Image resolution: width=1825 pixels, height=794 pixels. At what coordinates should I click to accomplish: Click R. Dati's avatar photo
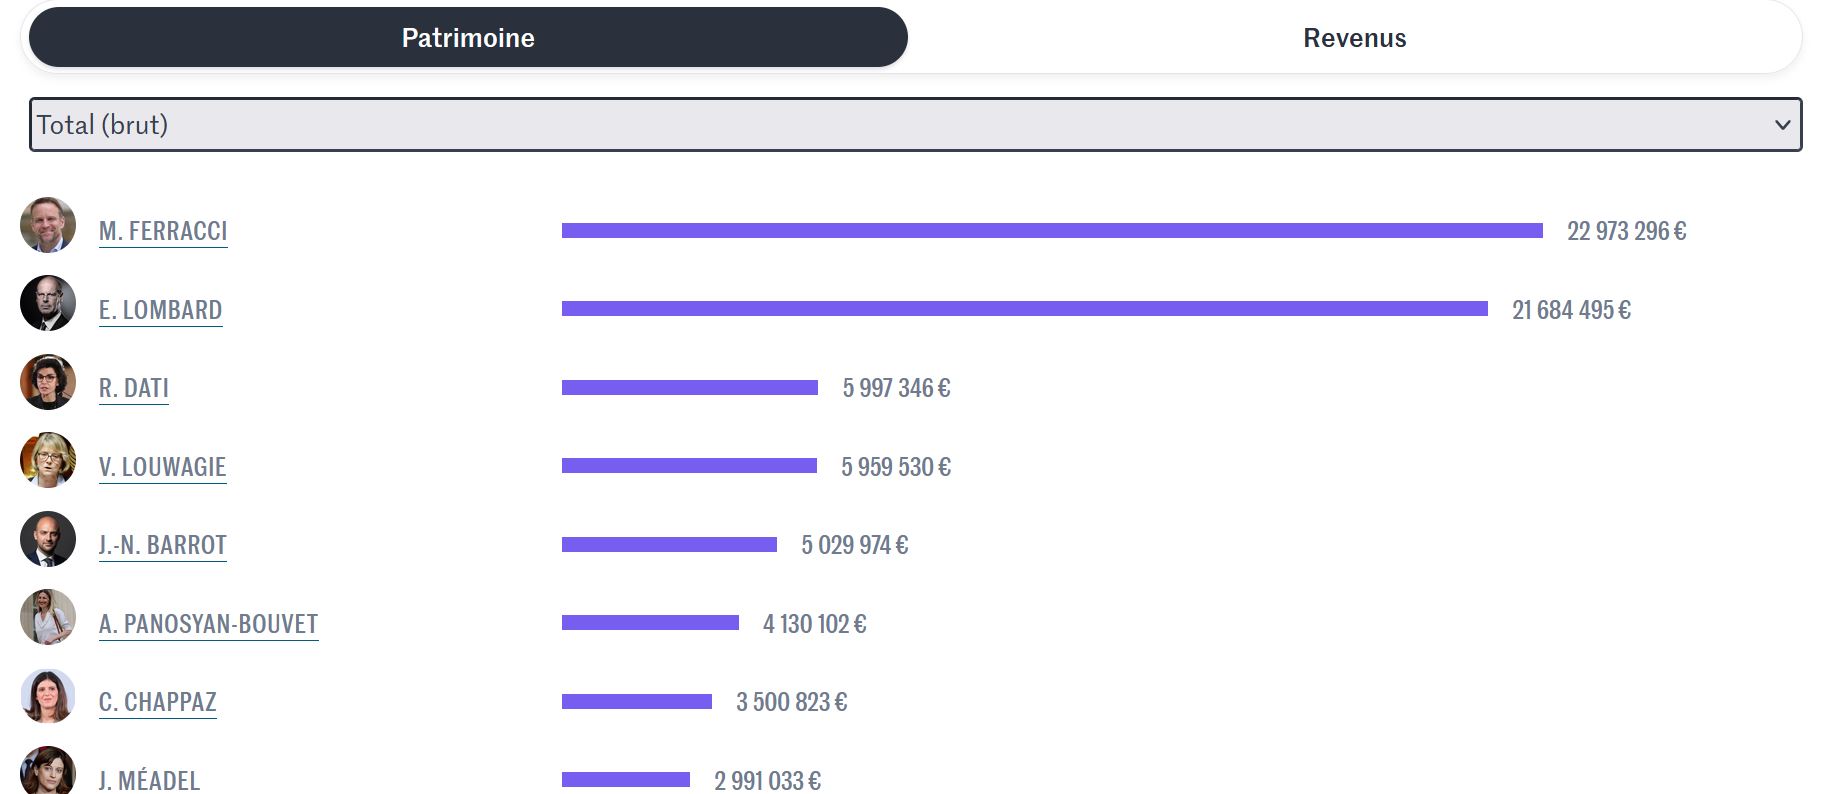click(x=48, y=382)
